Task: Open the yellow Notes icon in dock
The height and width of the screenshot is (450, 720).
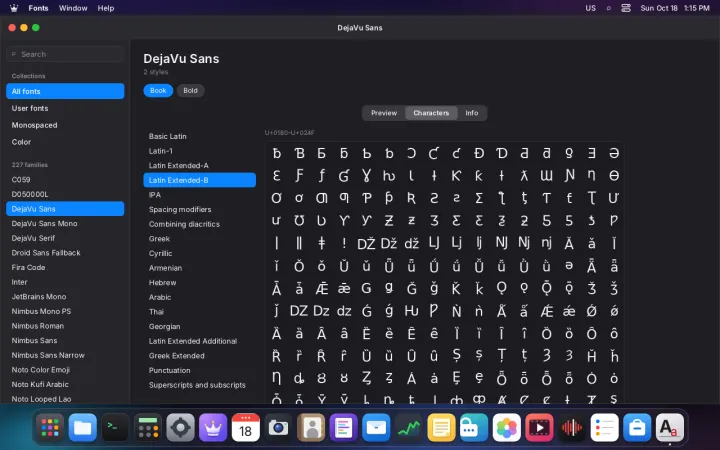Action: (441, 428)
